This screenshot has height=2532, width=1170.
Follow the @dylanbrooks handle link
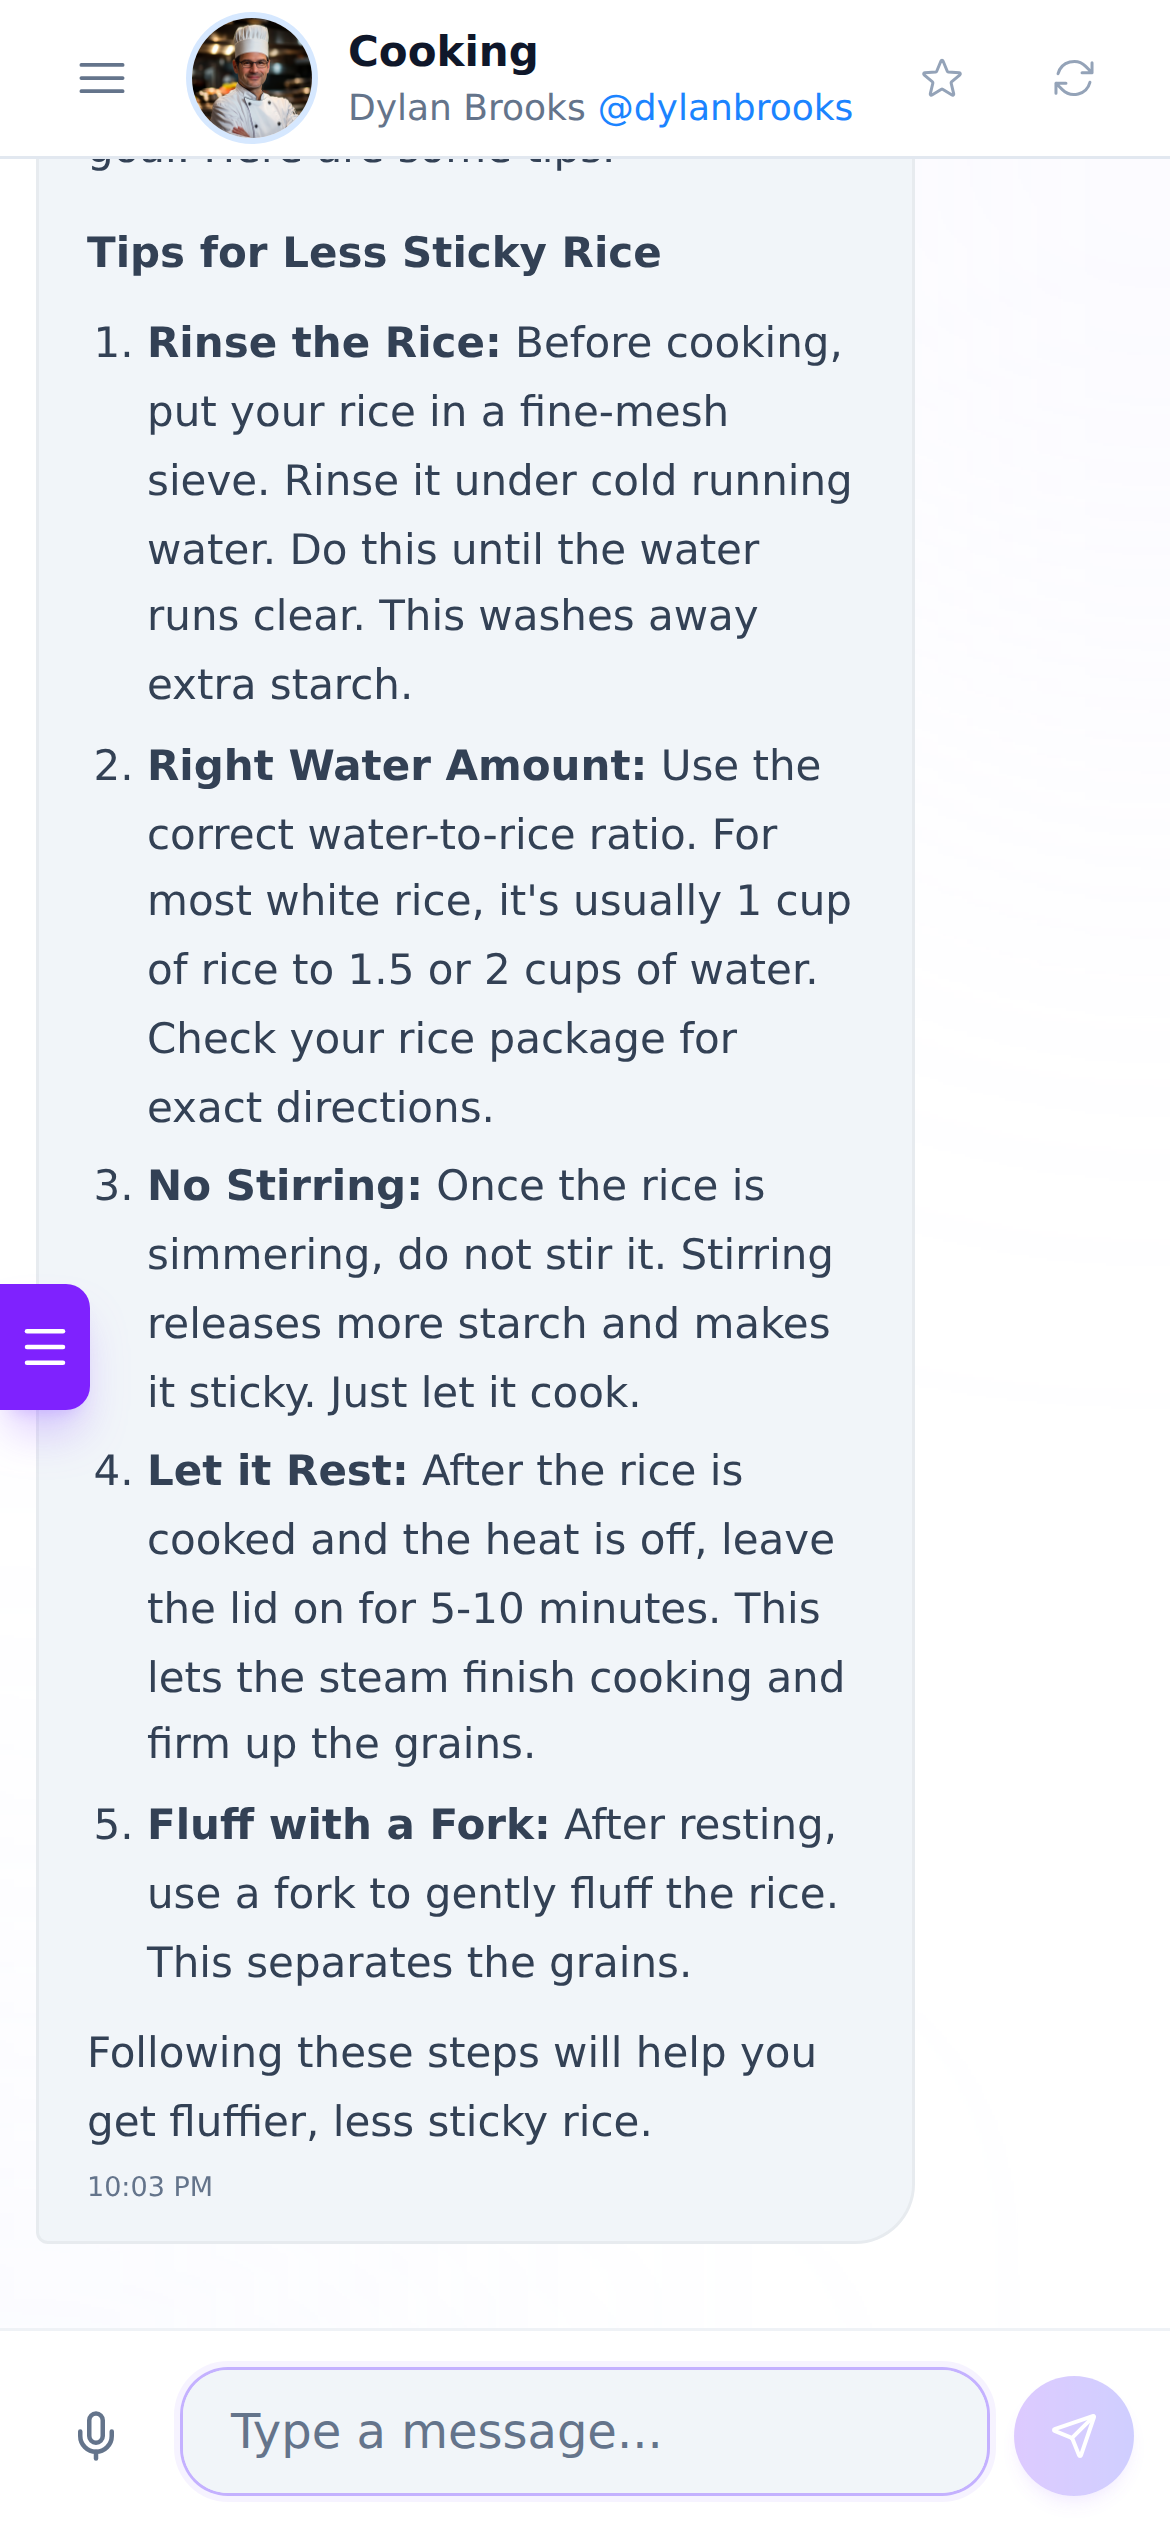(726, 108)
